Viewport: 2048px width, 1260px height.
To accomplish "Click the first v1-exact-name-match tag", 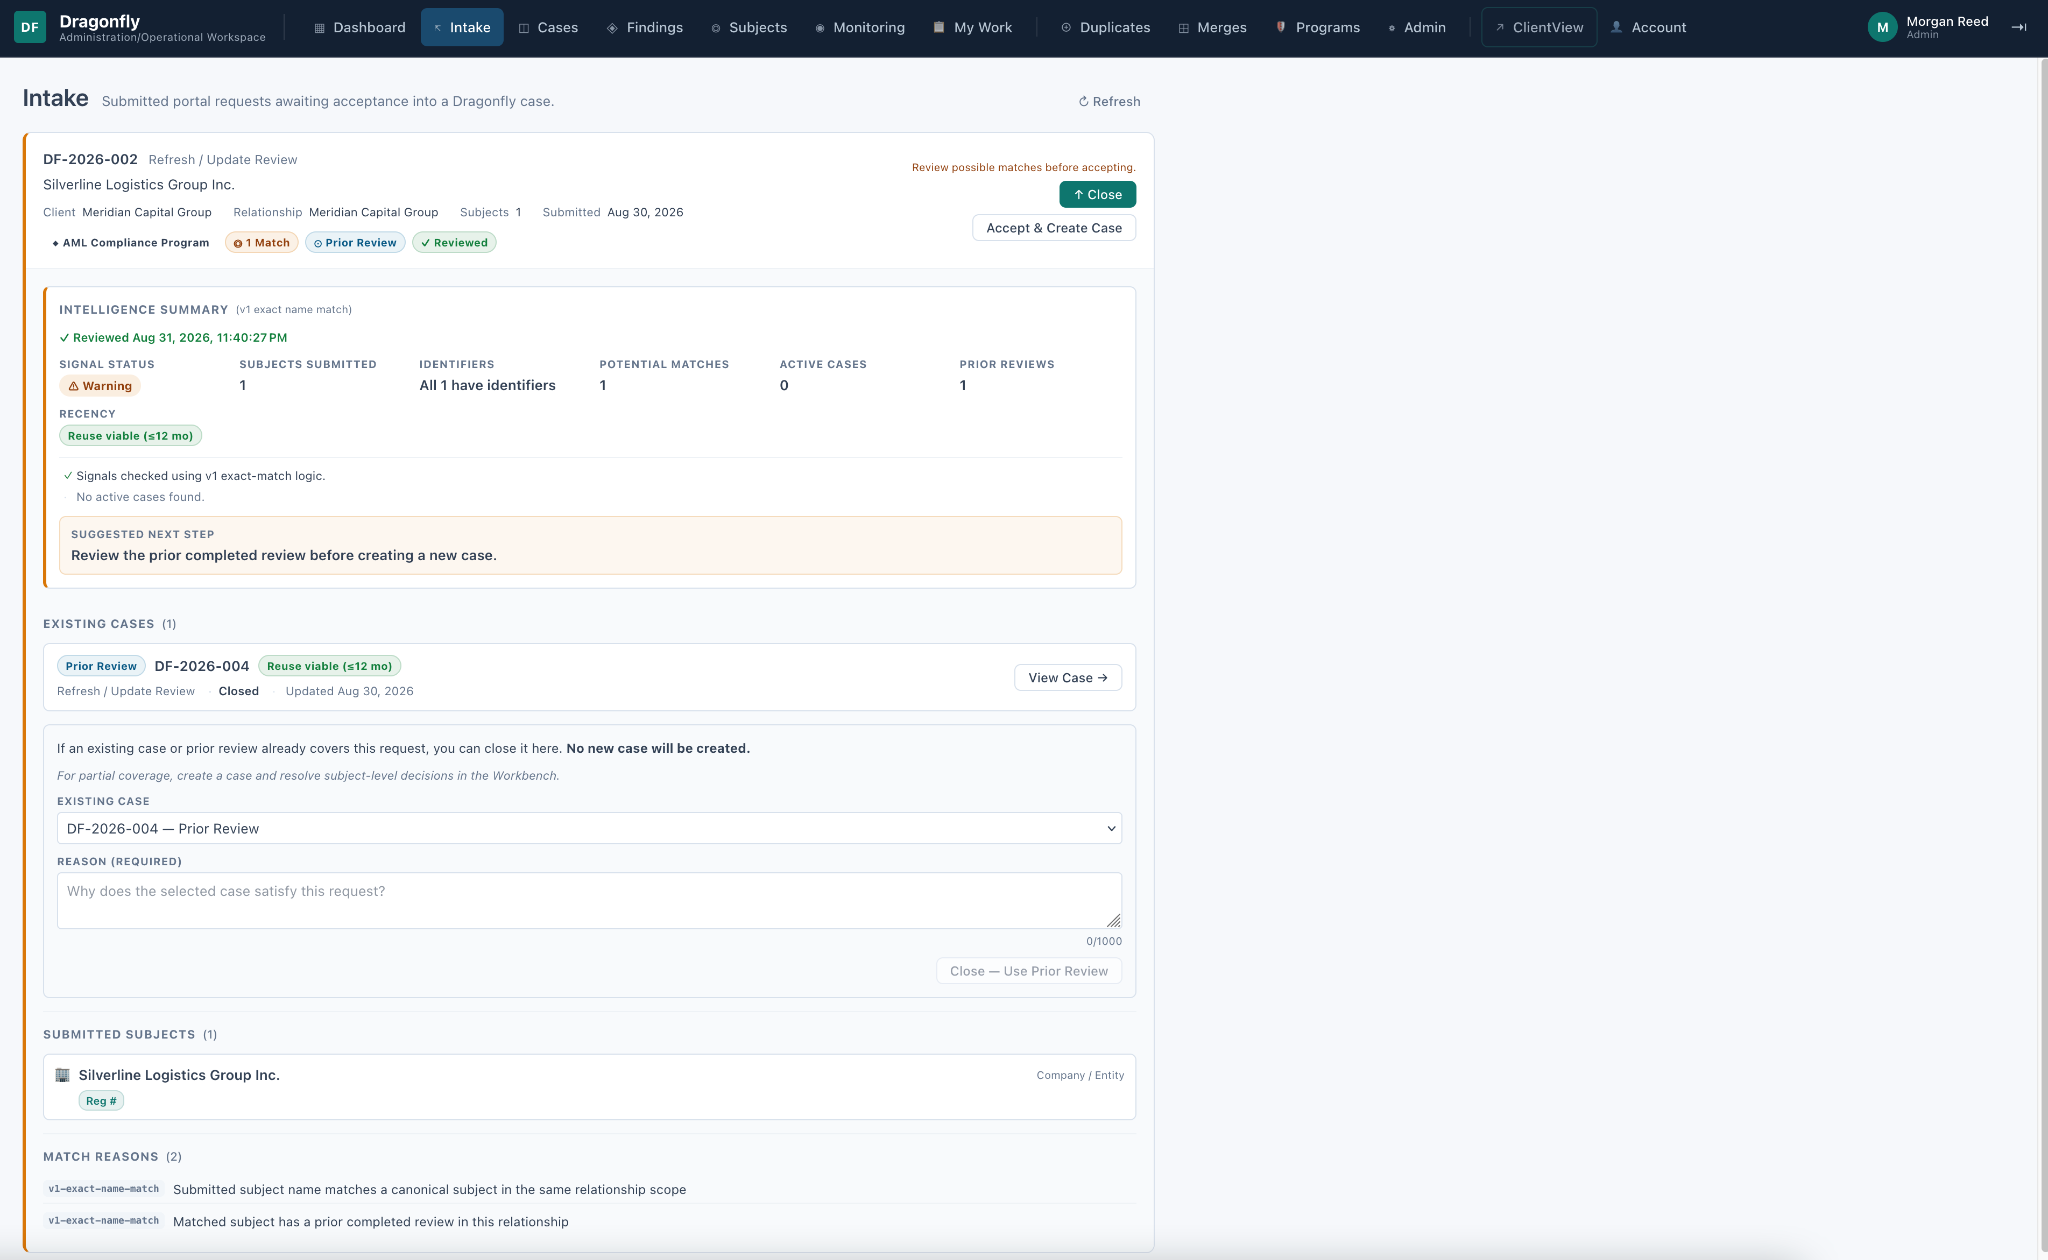I will [104, 1189].
